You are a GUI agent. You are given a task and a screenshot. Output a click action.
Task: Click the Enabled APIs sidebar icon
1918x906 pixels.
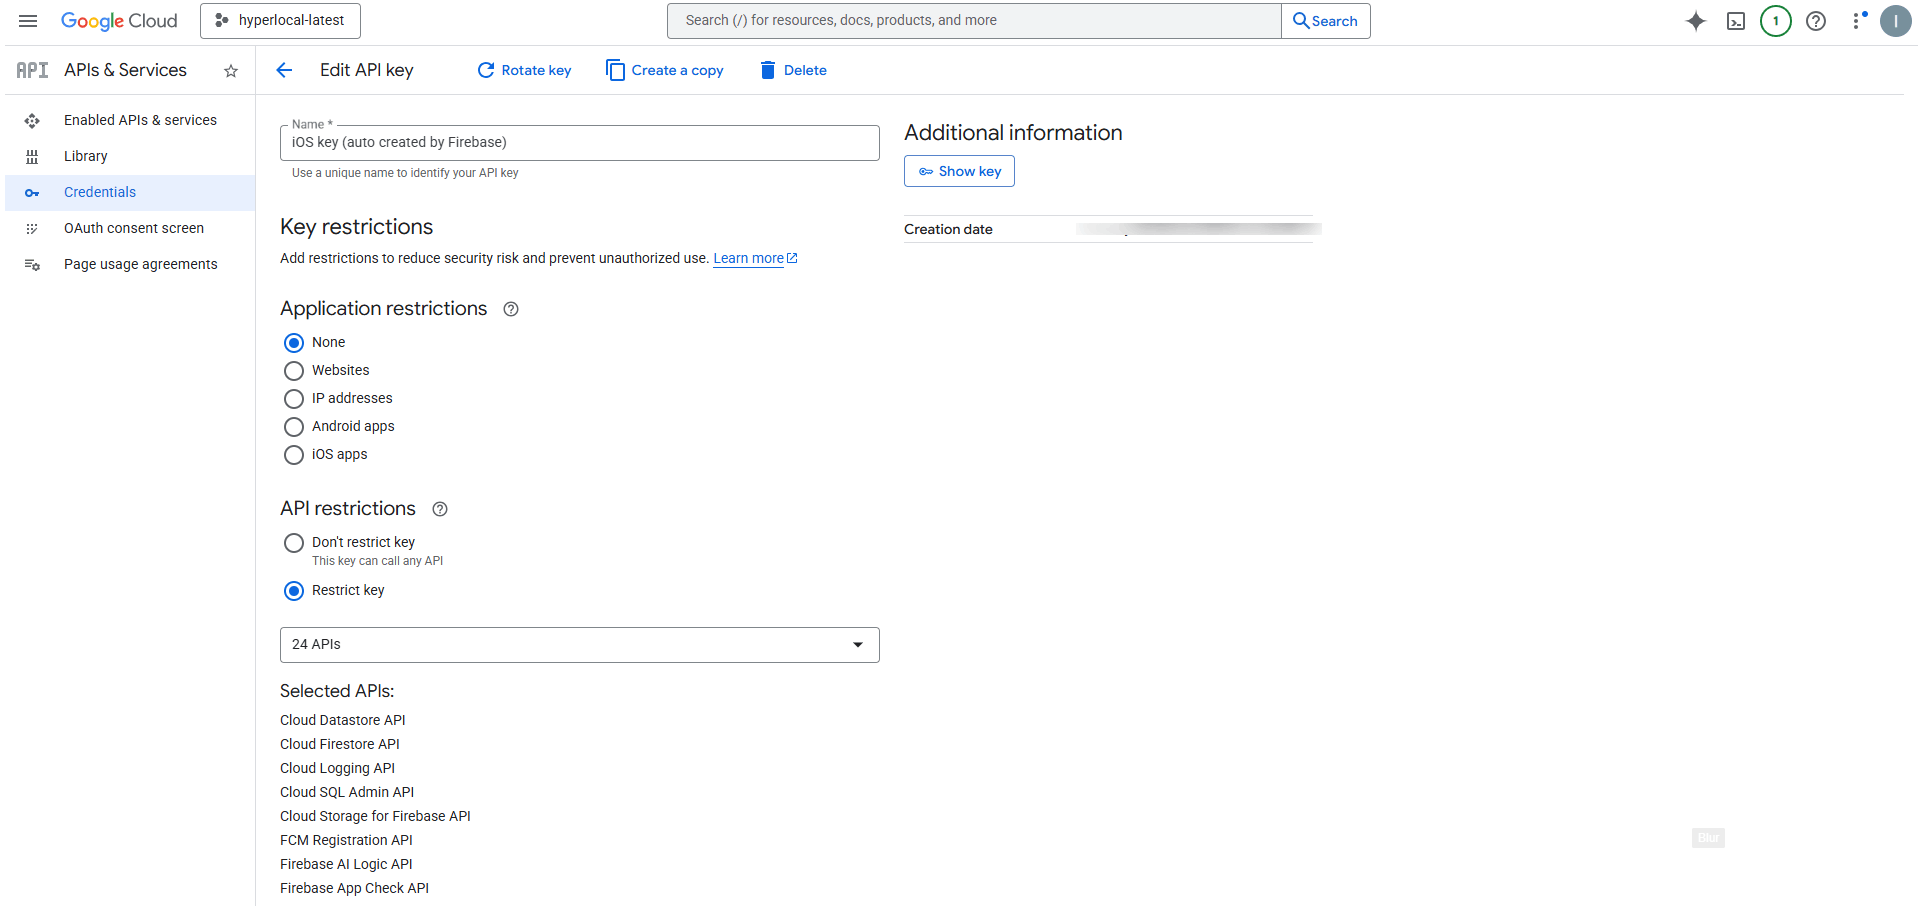[x=32, y=121]
